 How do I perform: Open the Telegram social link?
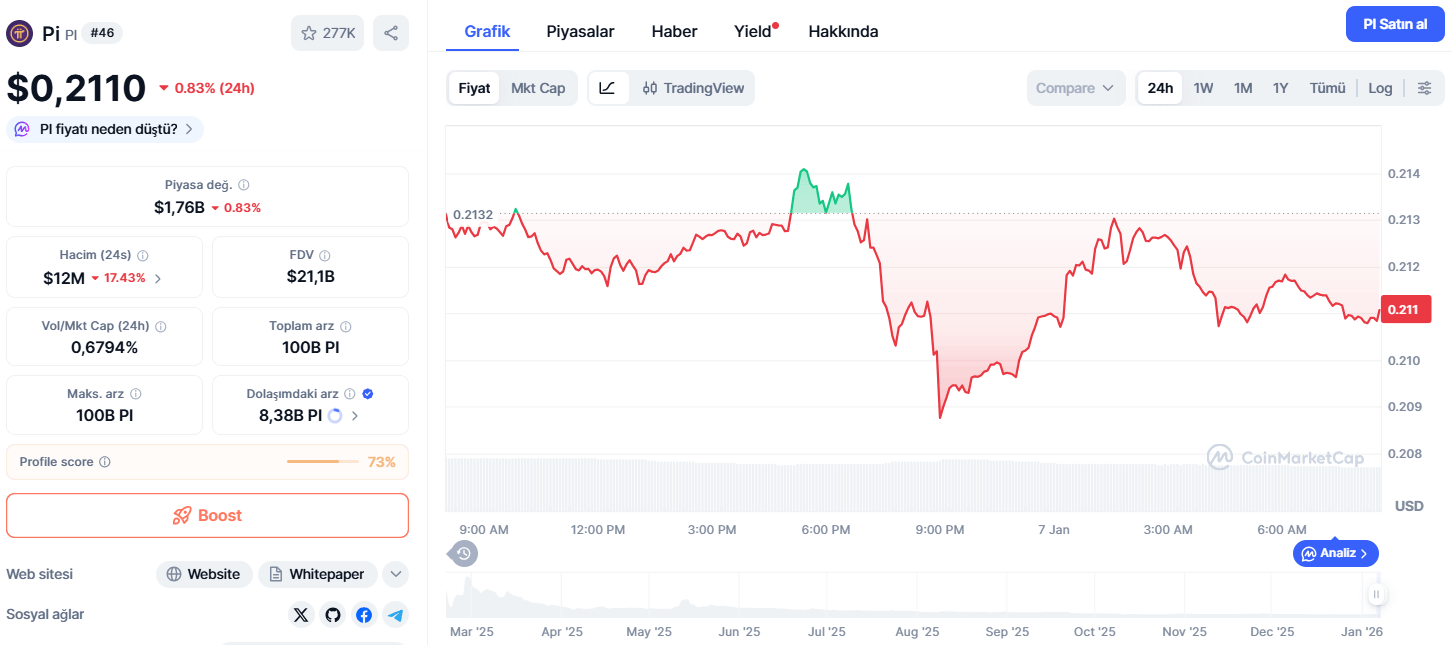pyautogui.click(x=396, y=615)
